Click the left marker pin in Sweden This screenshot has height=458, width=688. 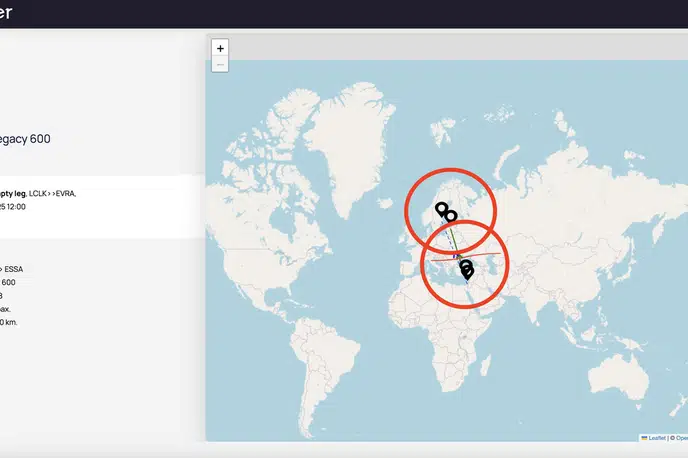click(x=441, y=209)
